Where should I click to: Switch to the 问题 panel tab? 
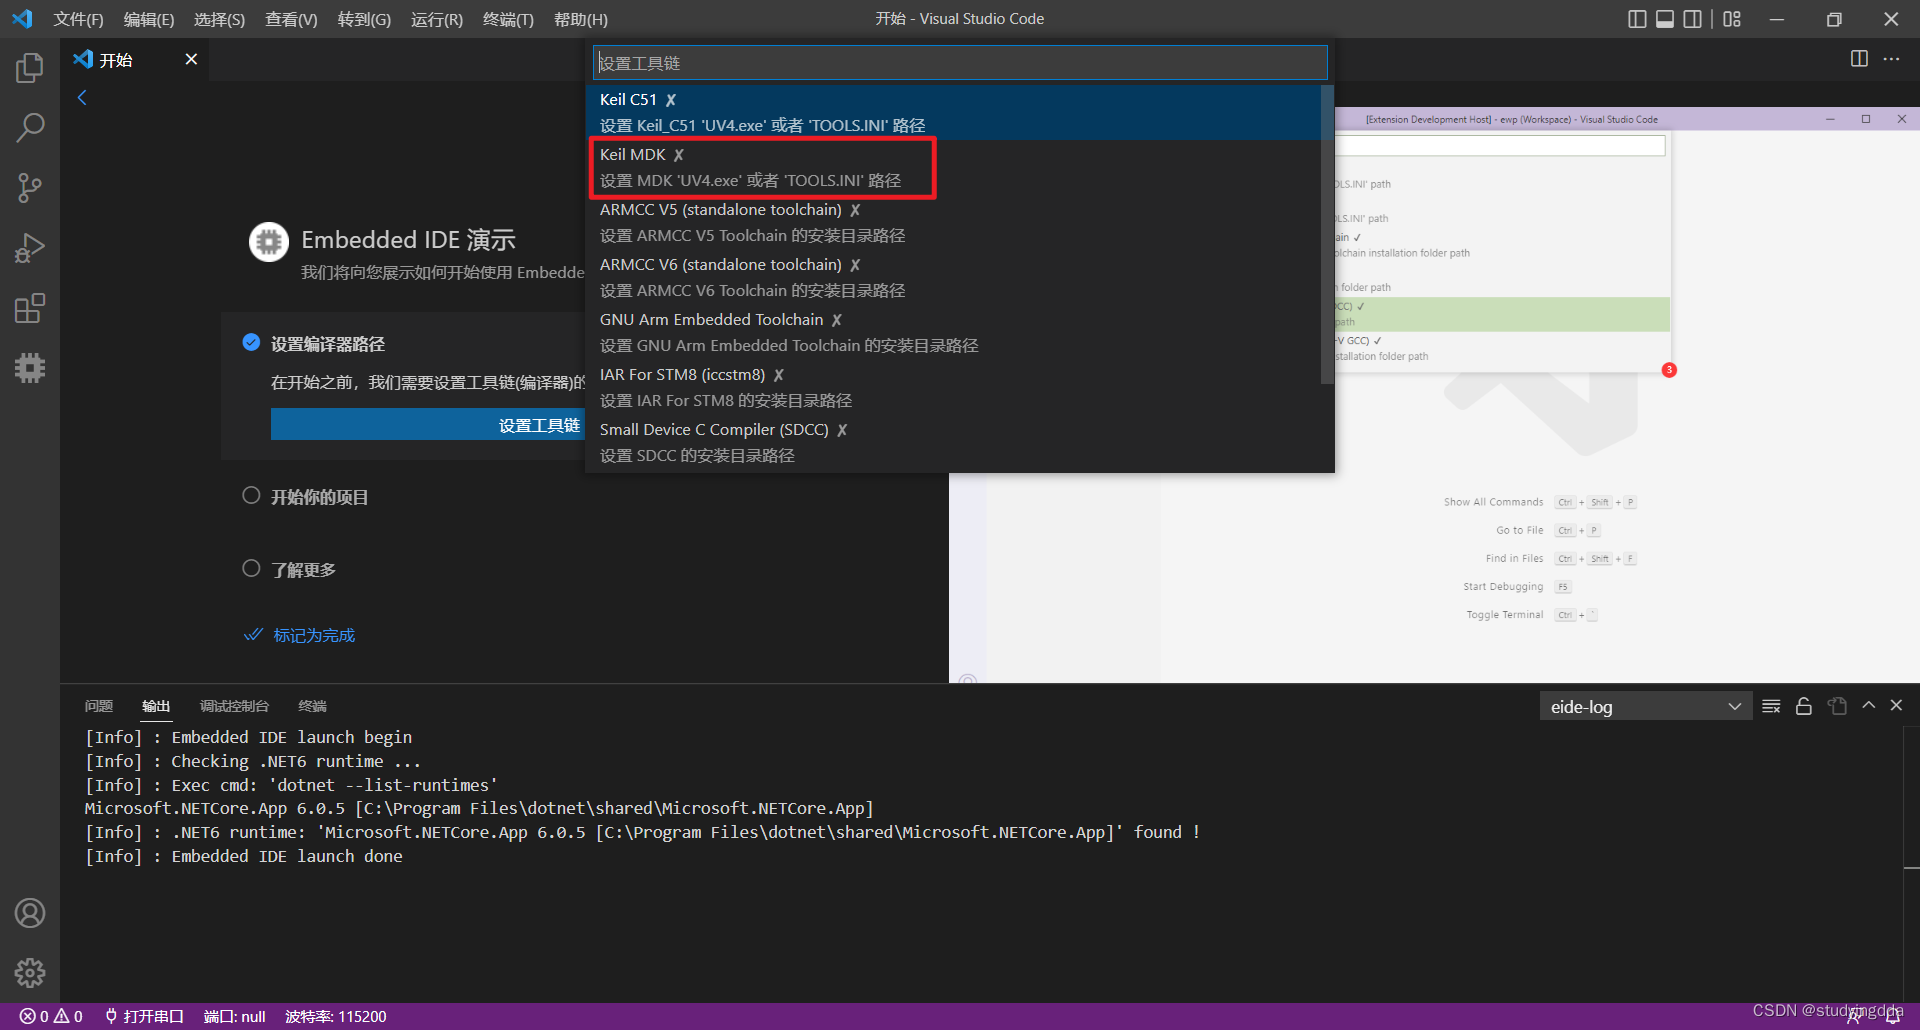pos(99,706)
